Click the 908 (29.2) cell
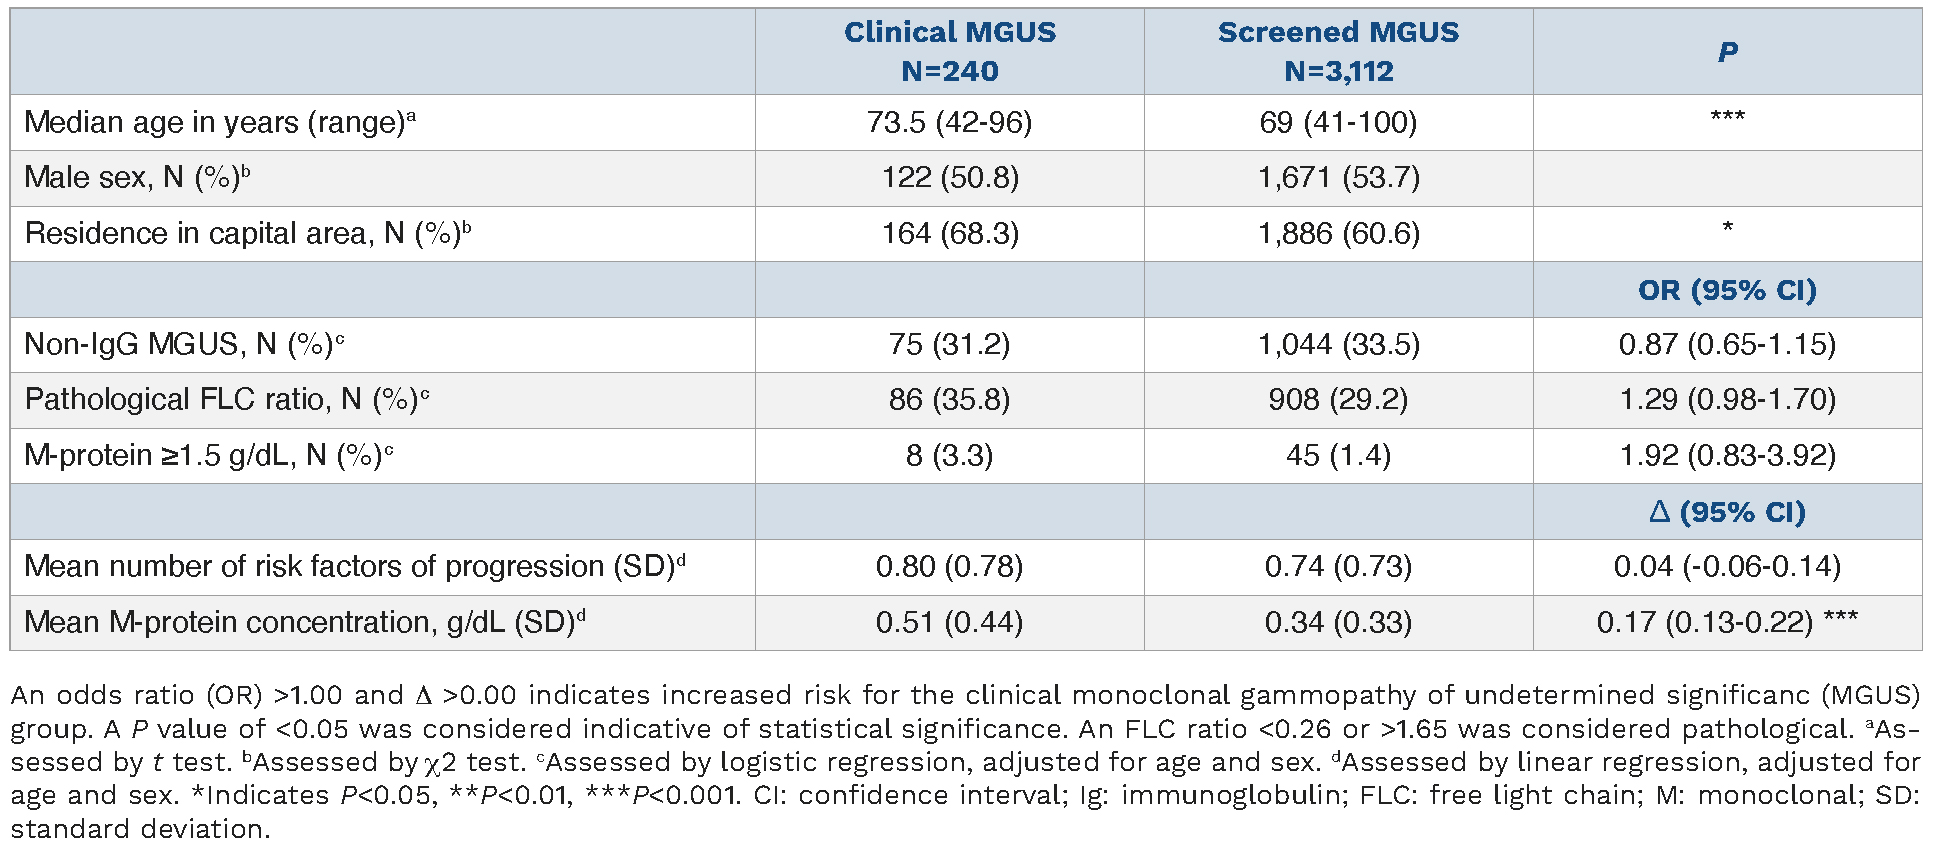Screen dimensions: 1934x851 [x=1338, y=400]
